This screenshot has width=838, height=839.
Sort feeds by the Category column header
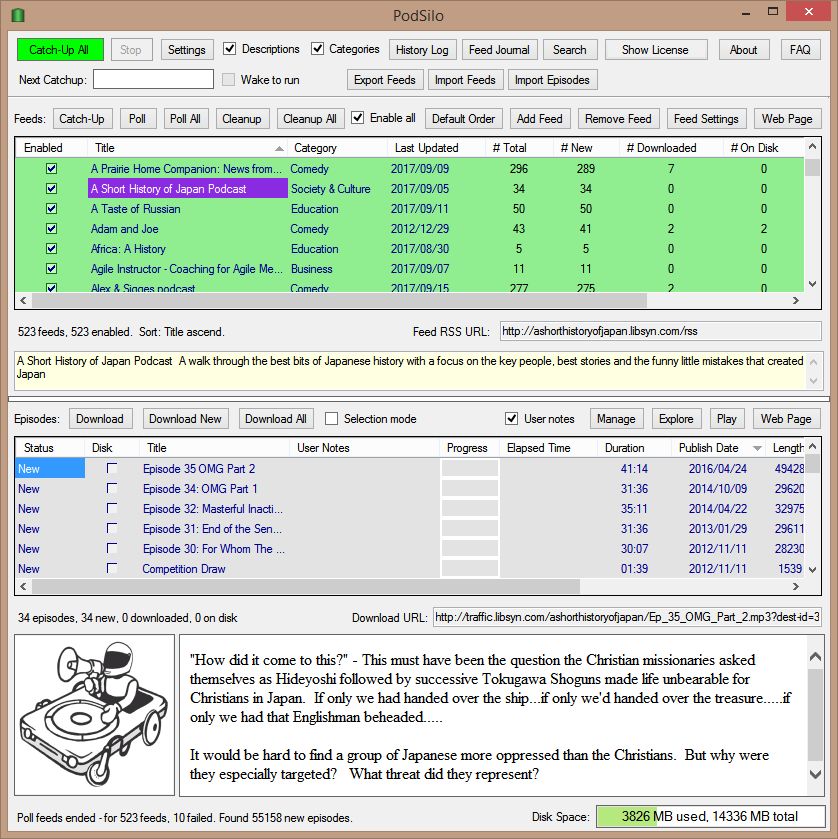coord(315,148)
